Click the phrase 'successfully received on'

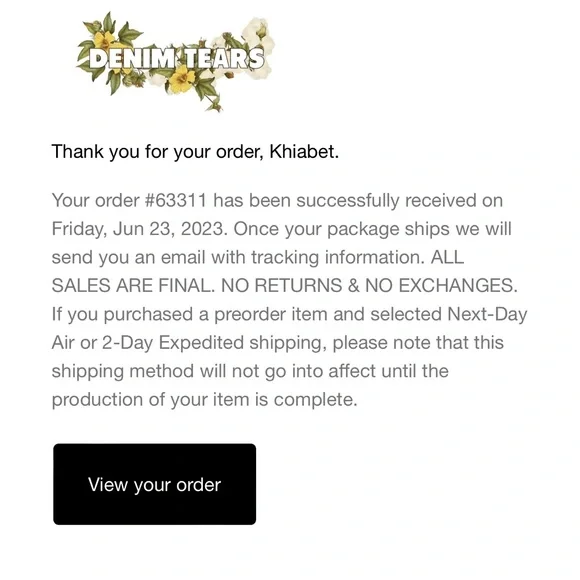pos(399,200)
